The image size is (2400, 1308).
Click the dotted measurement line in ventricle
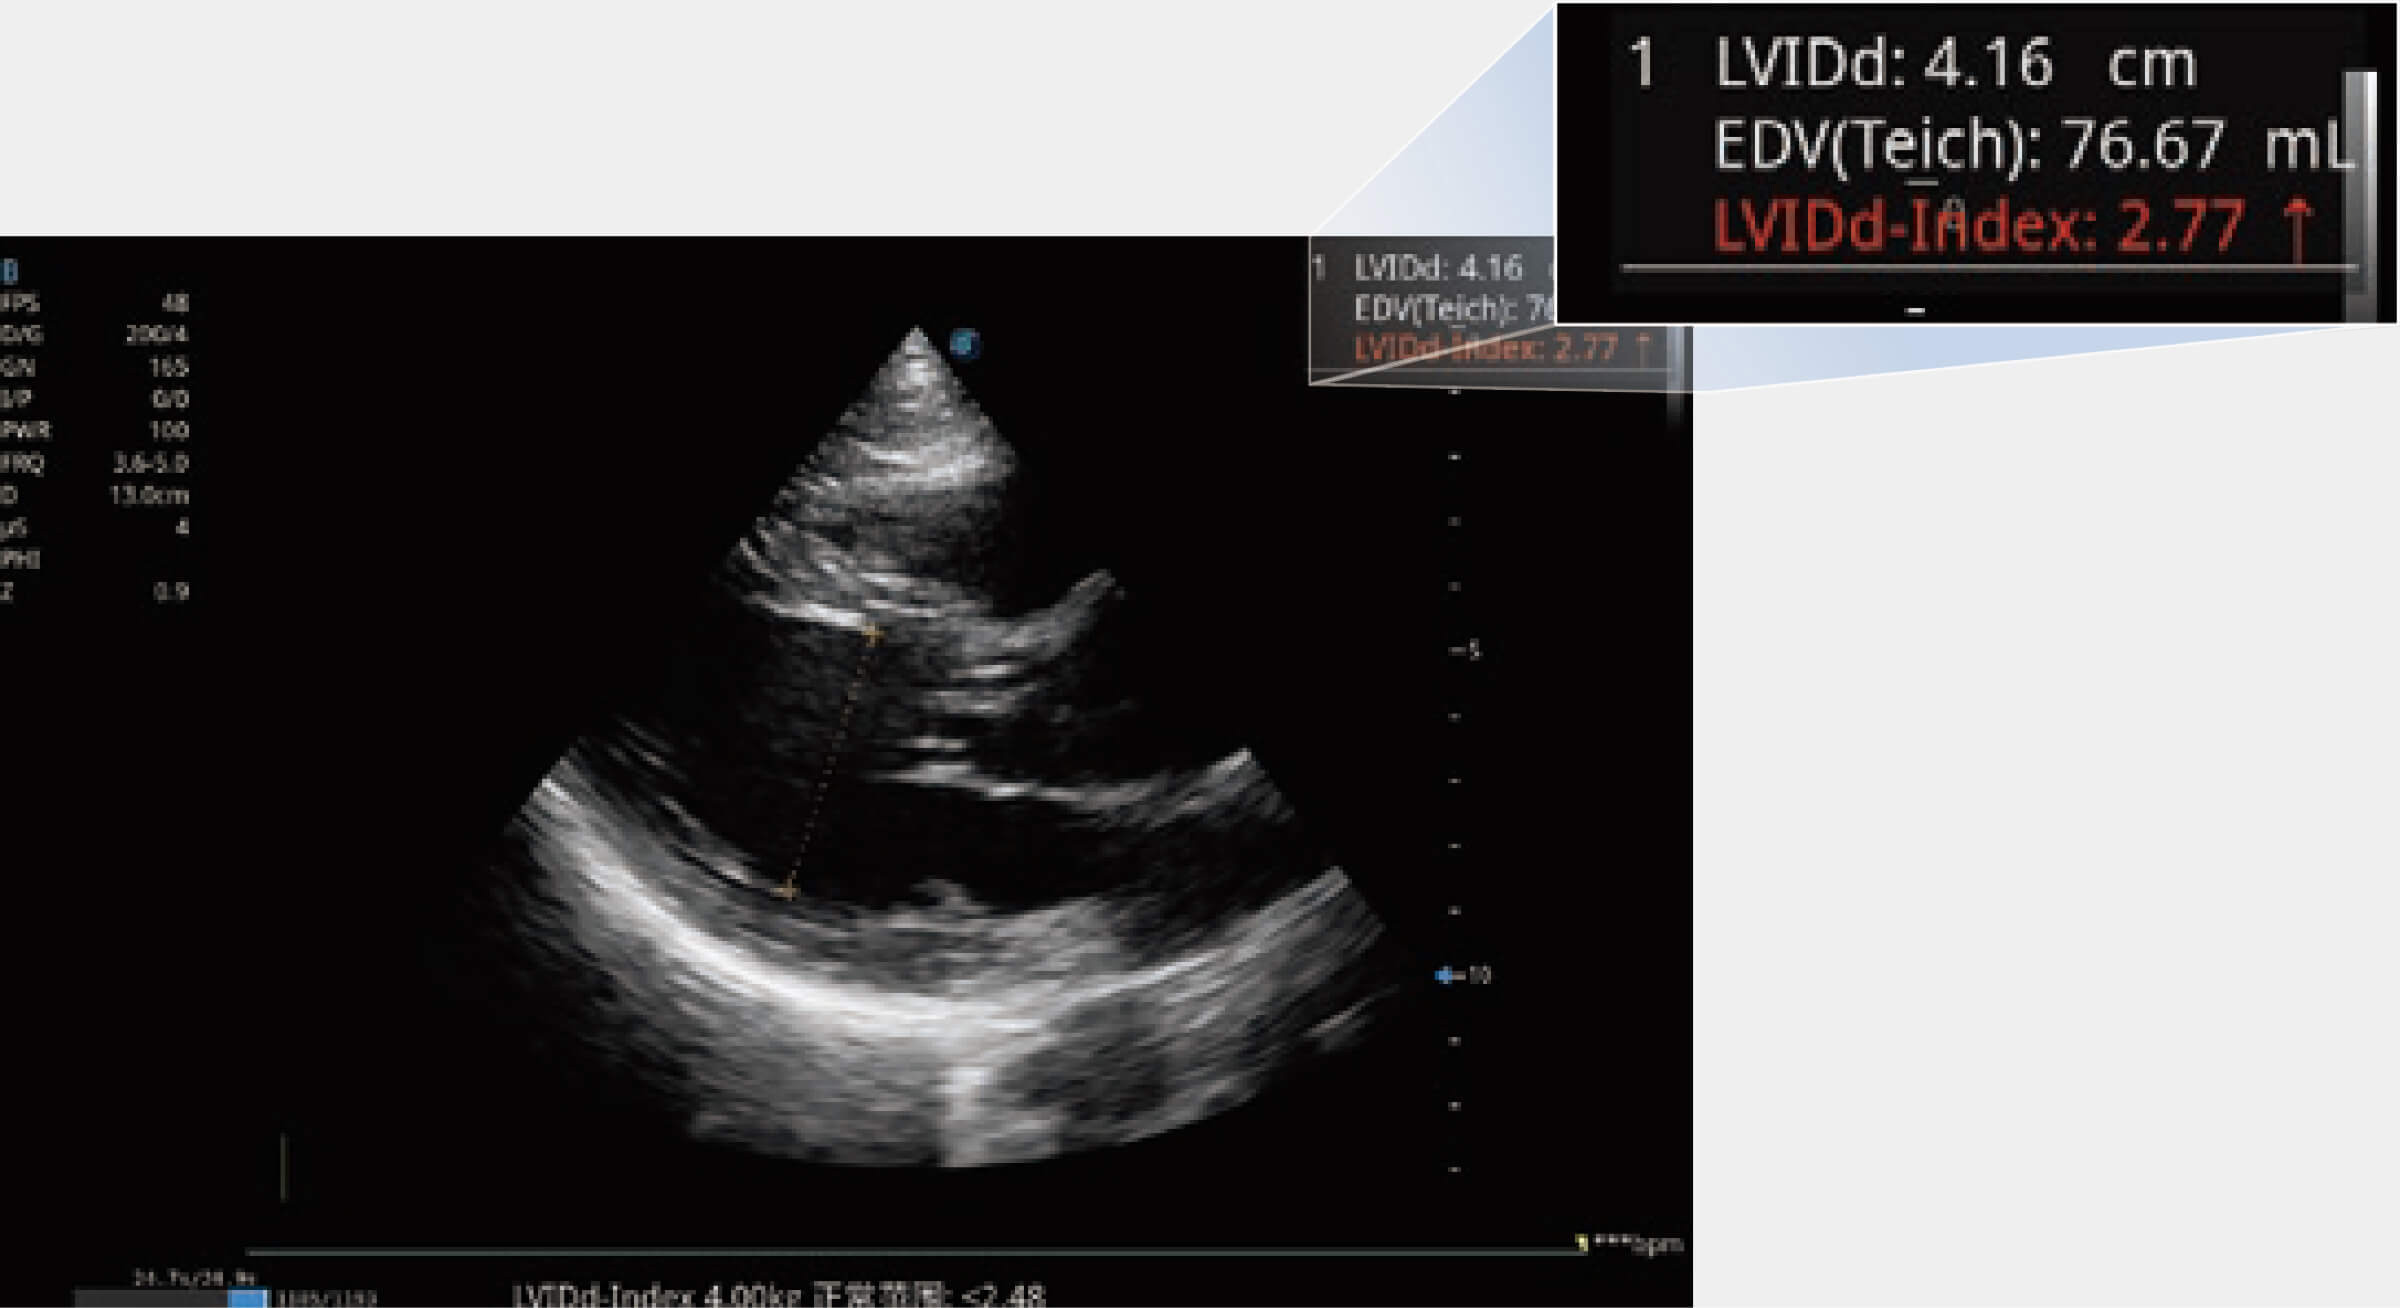click(830, 760)
